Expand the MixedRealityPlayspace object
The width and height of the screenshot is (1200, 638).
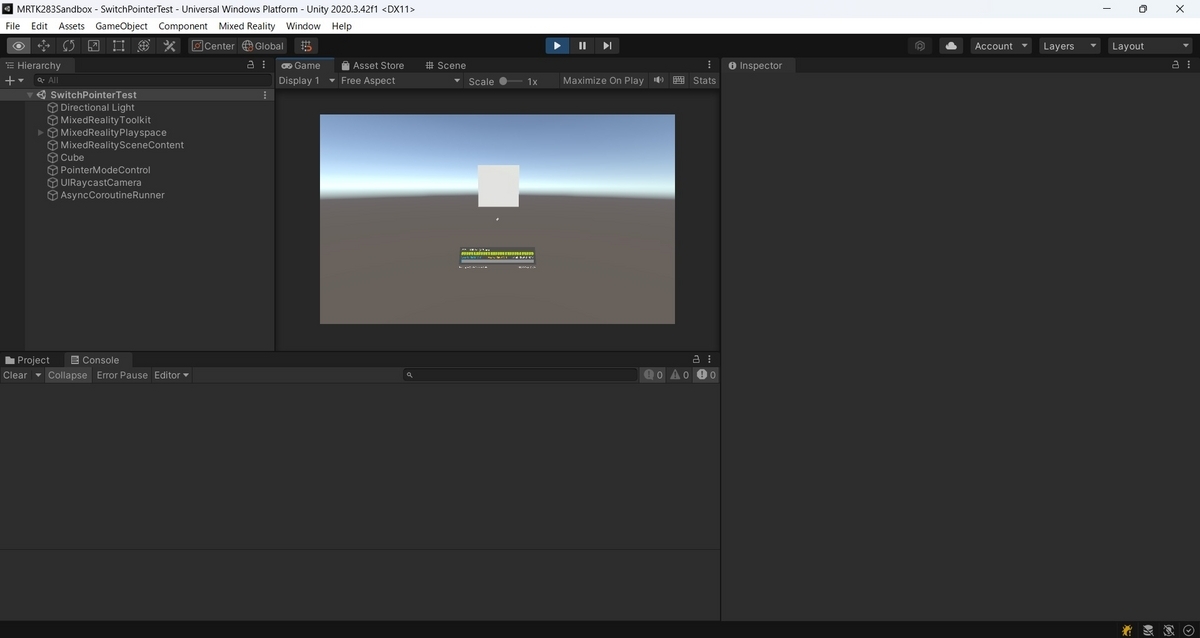point(41,133)
